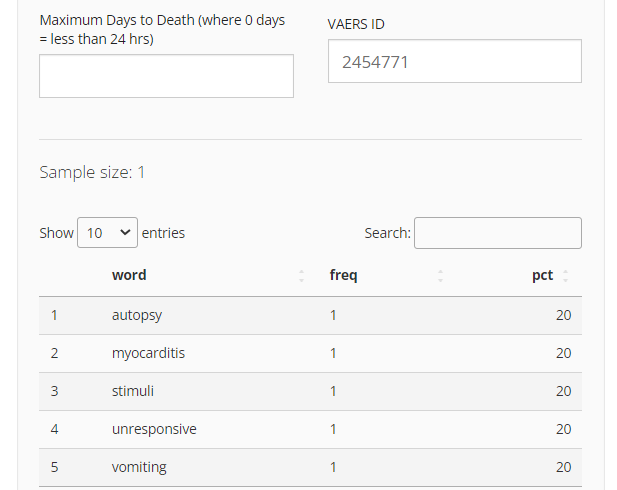
Task: Click row number 3 cell
Action: click(54, 391)
